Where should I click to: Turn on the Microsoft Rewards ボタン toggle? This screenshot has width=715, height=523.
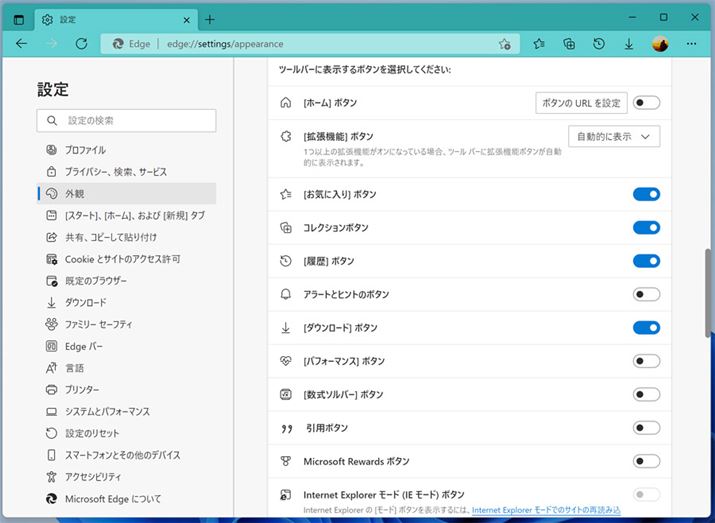[x=646, y=461]
